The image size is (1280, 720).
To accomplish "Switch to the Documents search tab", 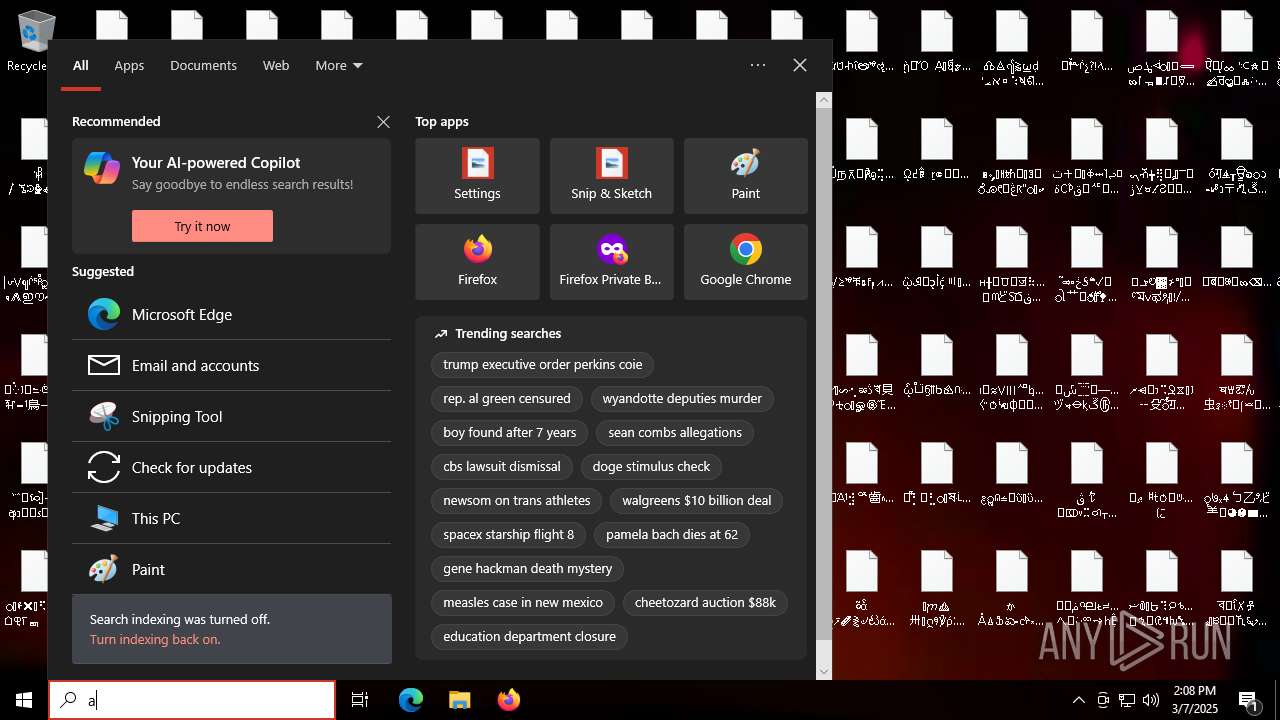I will pyautogui.click(x=203, y=65).
